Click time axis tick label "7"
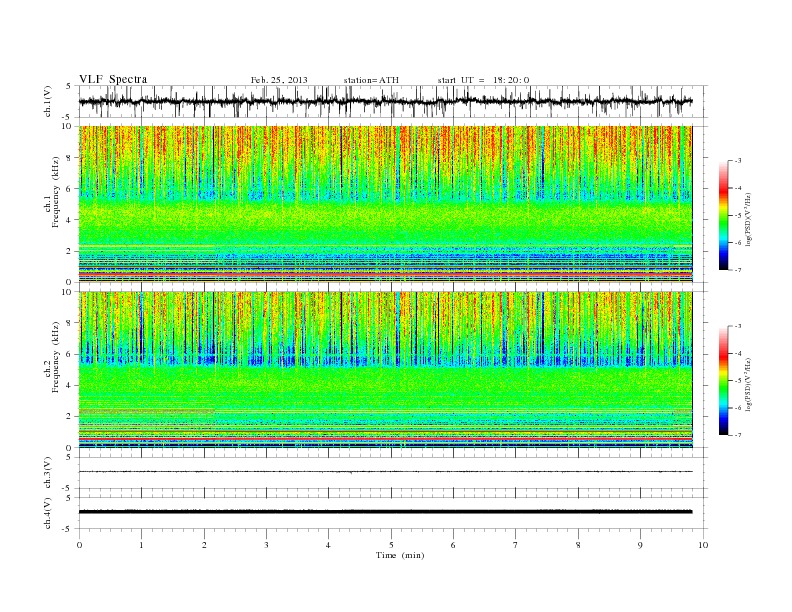This screenshot has height=612, width=792. (x=515, y=545)
